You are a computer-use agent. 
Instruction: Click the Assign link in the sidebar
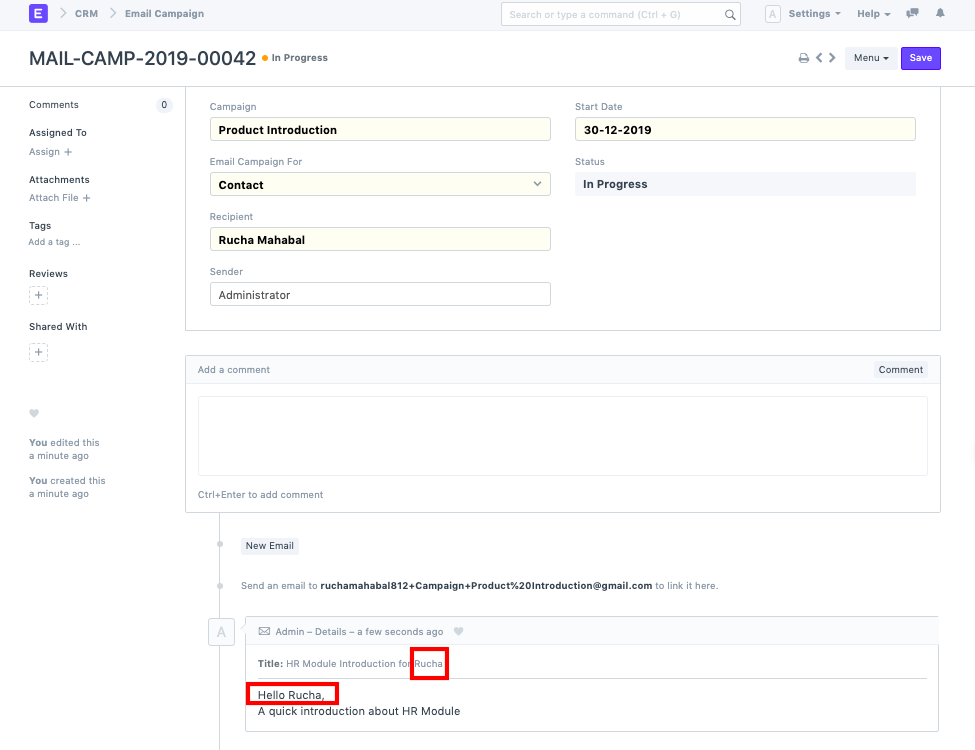point(44,151)
